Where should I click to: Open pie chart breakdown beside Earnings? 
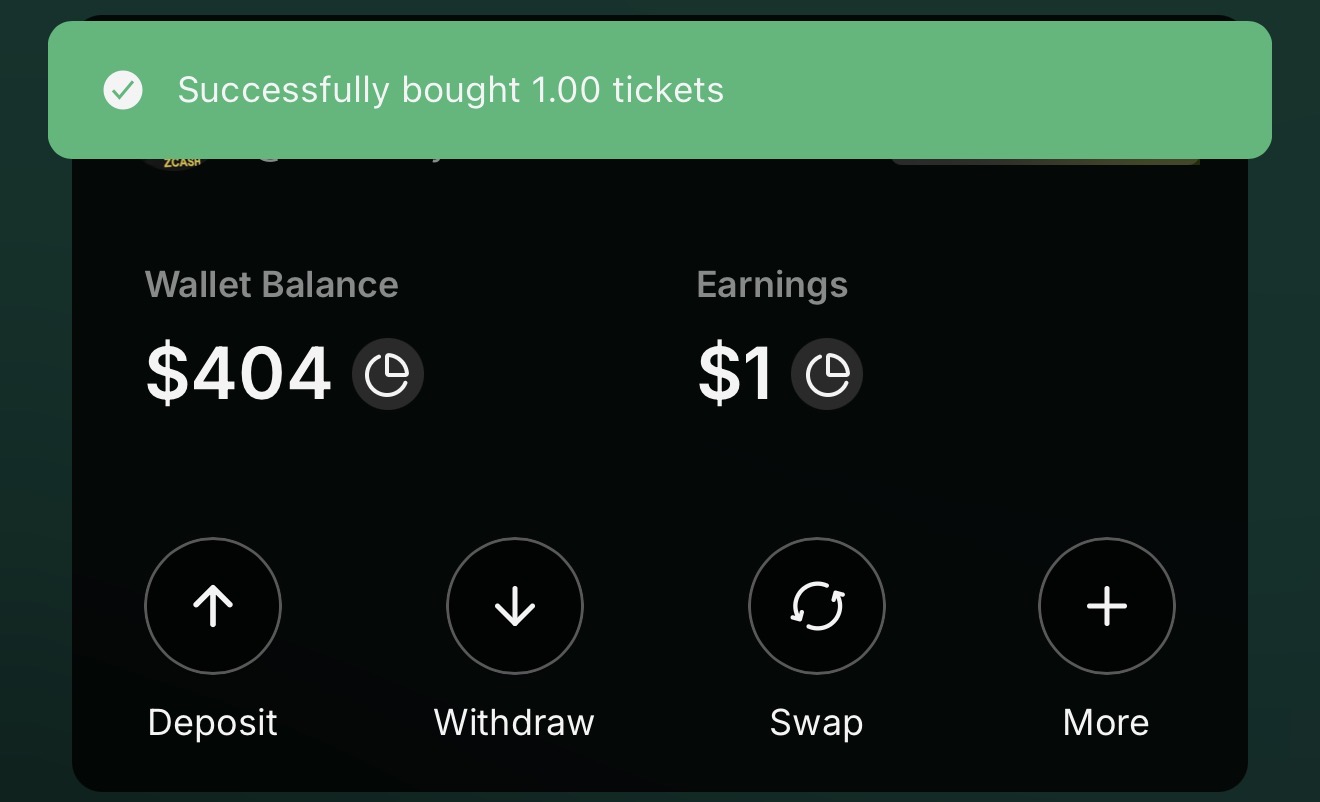click(827, 374)
